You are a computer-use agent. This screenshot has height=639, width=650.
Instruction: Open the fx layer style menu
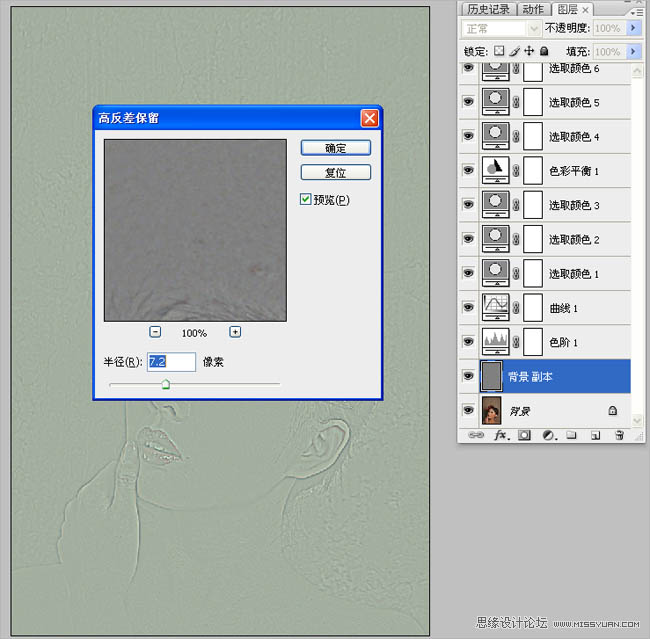click(499, 435)
